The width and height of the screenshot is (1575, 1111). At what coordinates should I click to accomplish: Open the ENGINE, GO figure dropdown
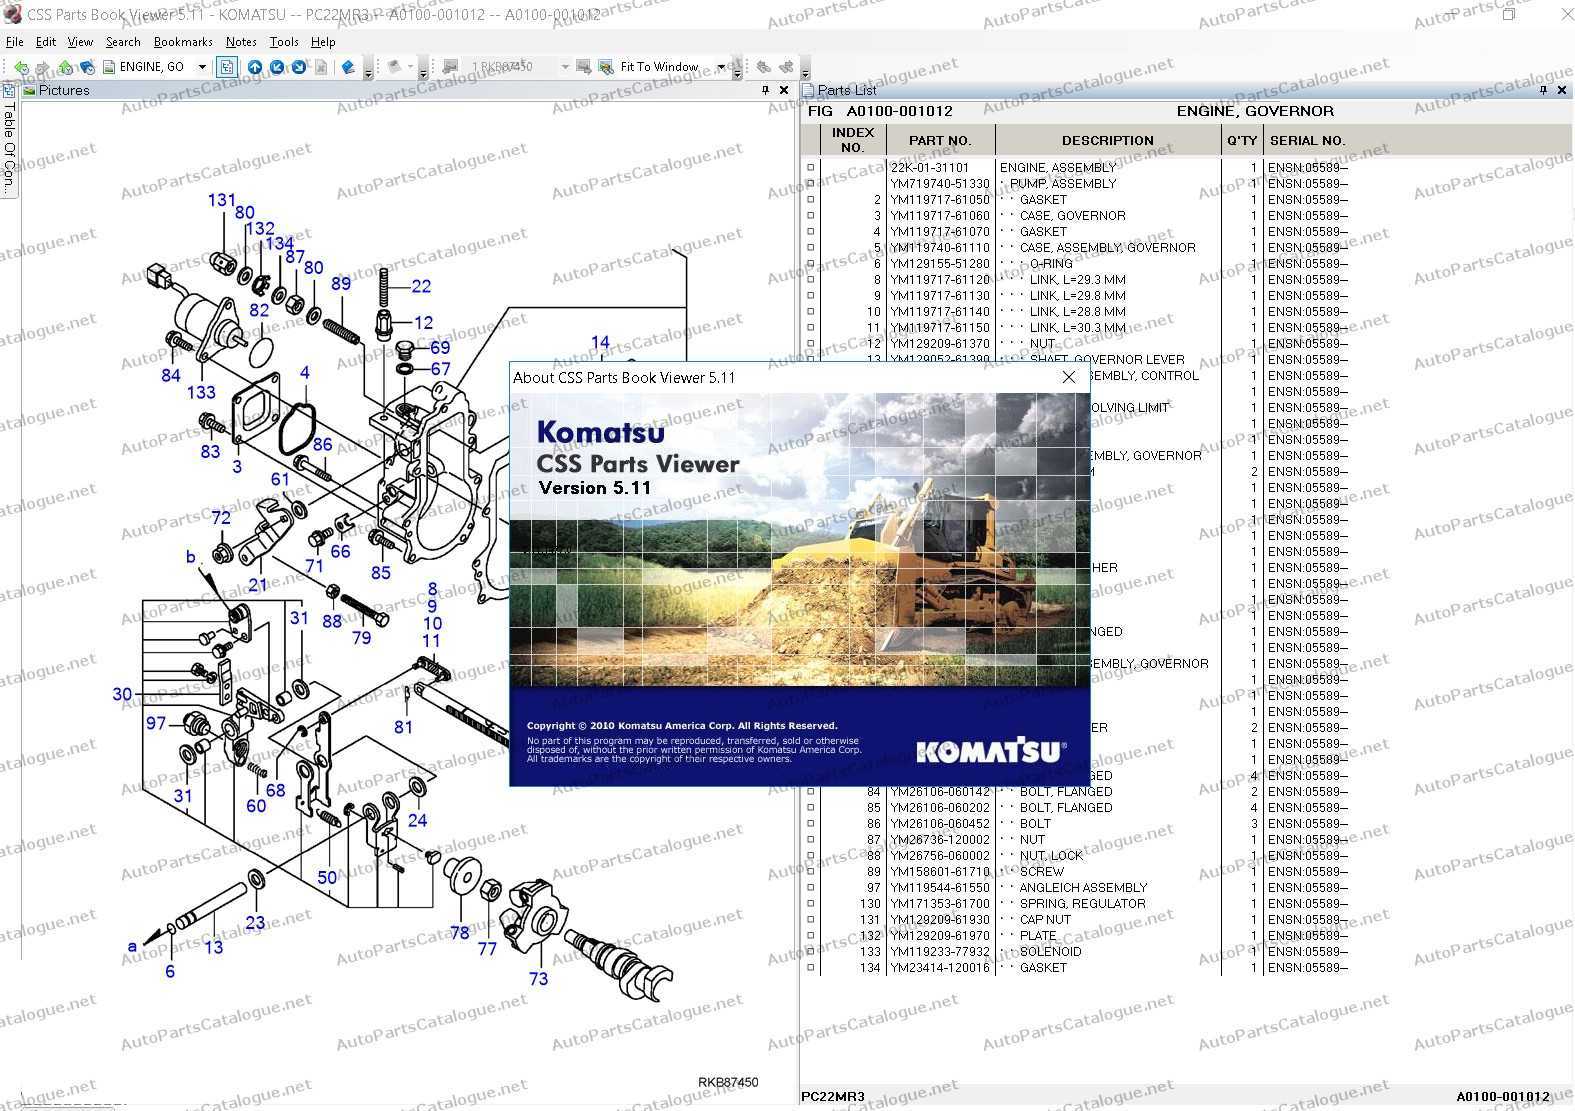point(202,67)
